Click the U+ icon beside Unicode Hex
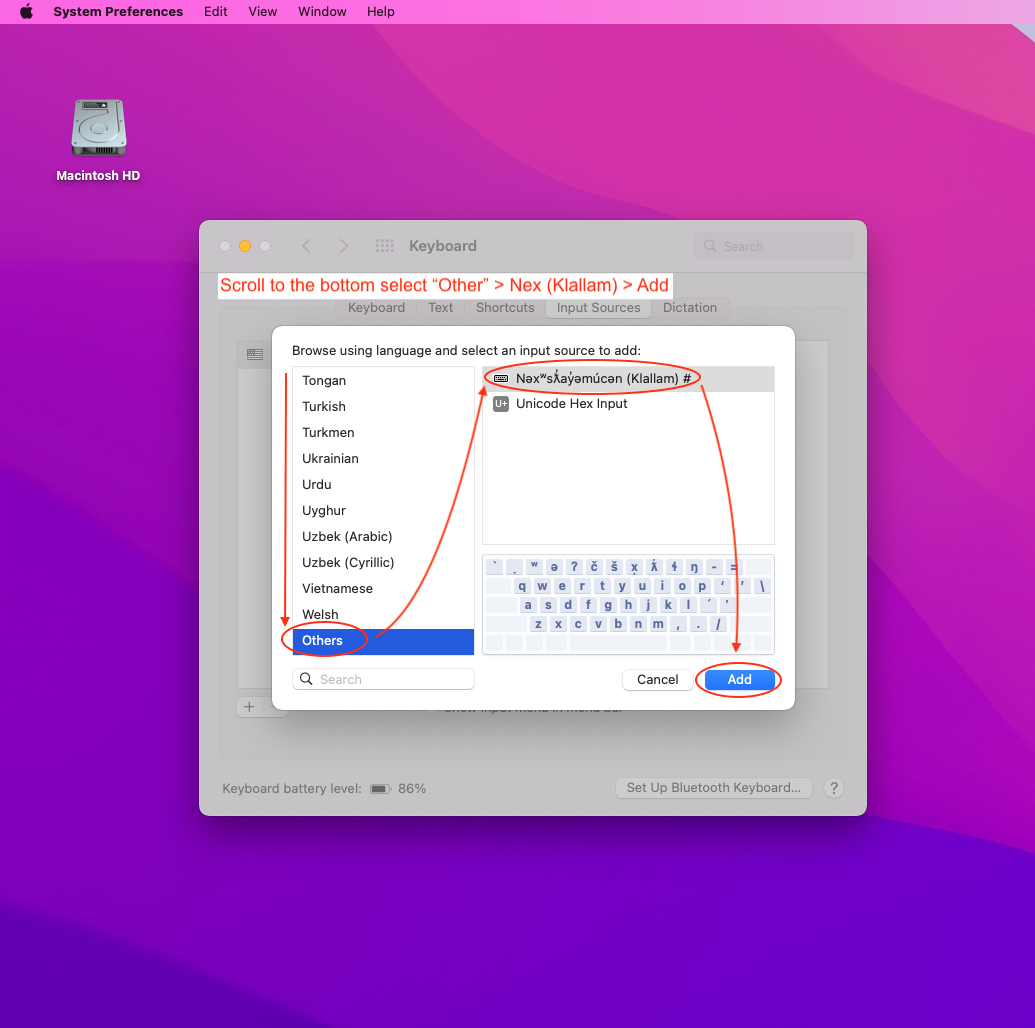 tap(501, 403)
